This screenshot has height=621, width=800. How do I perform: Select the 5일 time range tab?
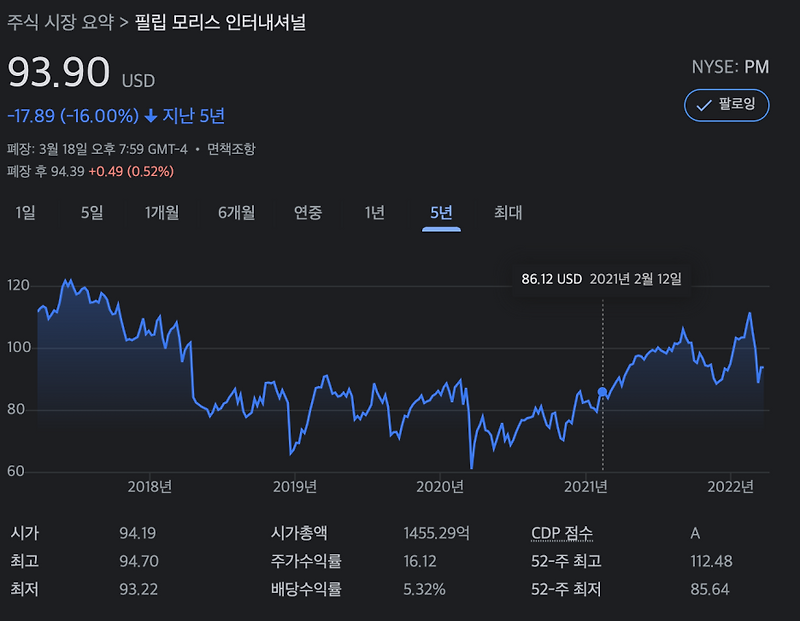(92, 212)
